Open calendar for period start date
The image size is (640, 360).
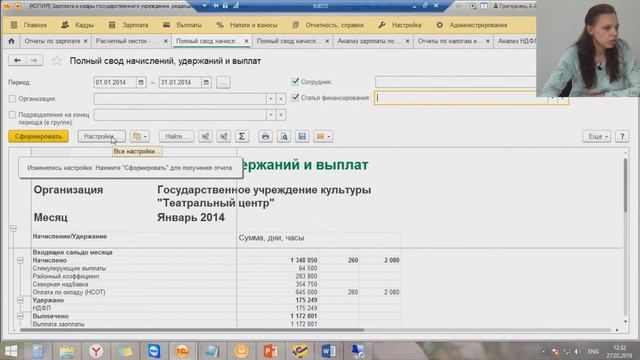tap(141, 82)
